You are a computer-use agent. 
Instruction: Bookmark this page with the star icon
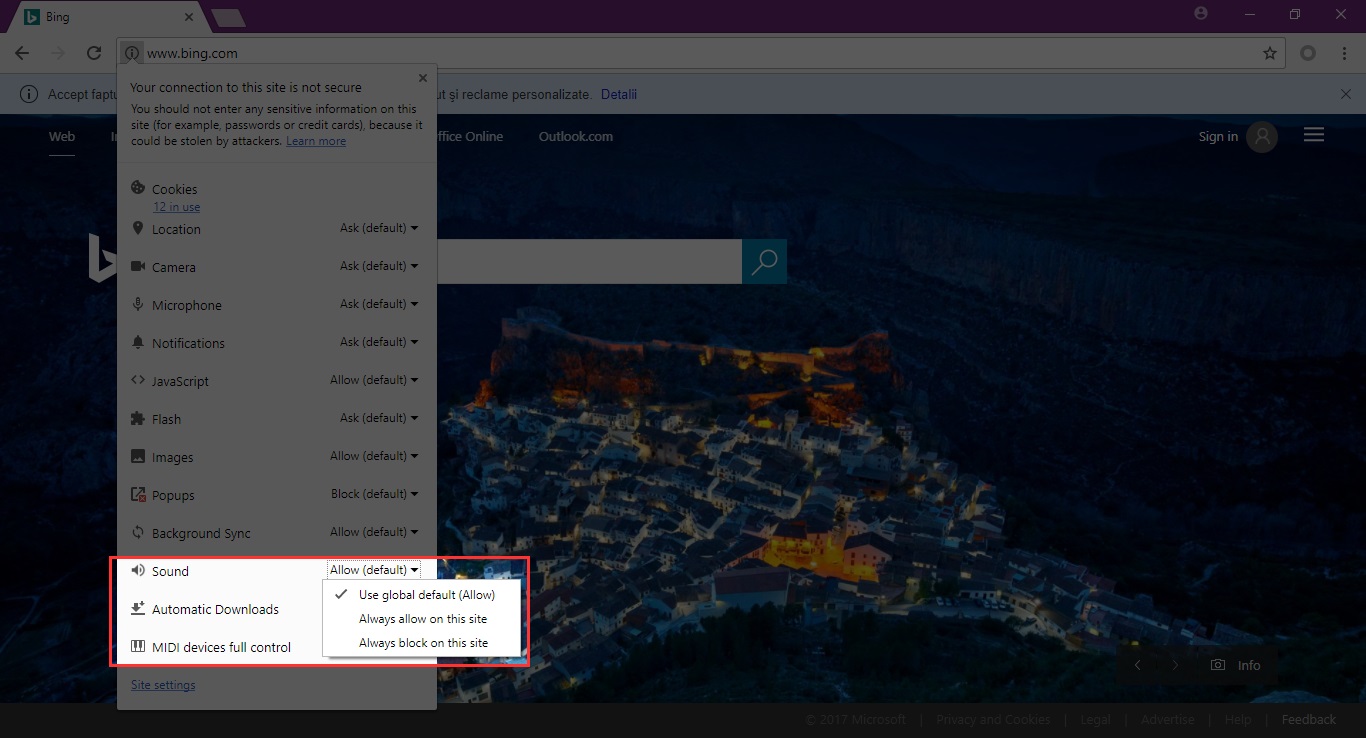click(1270, 53)
